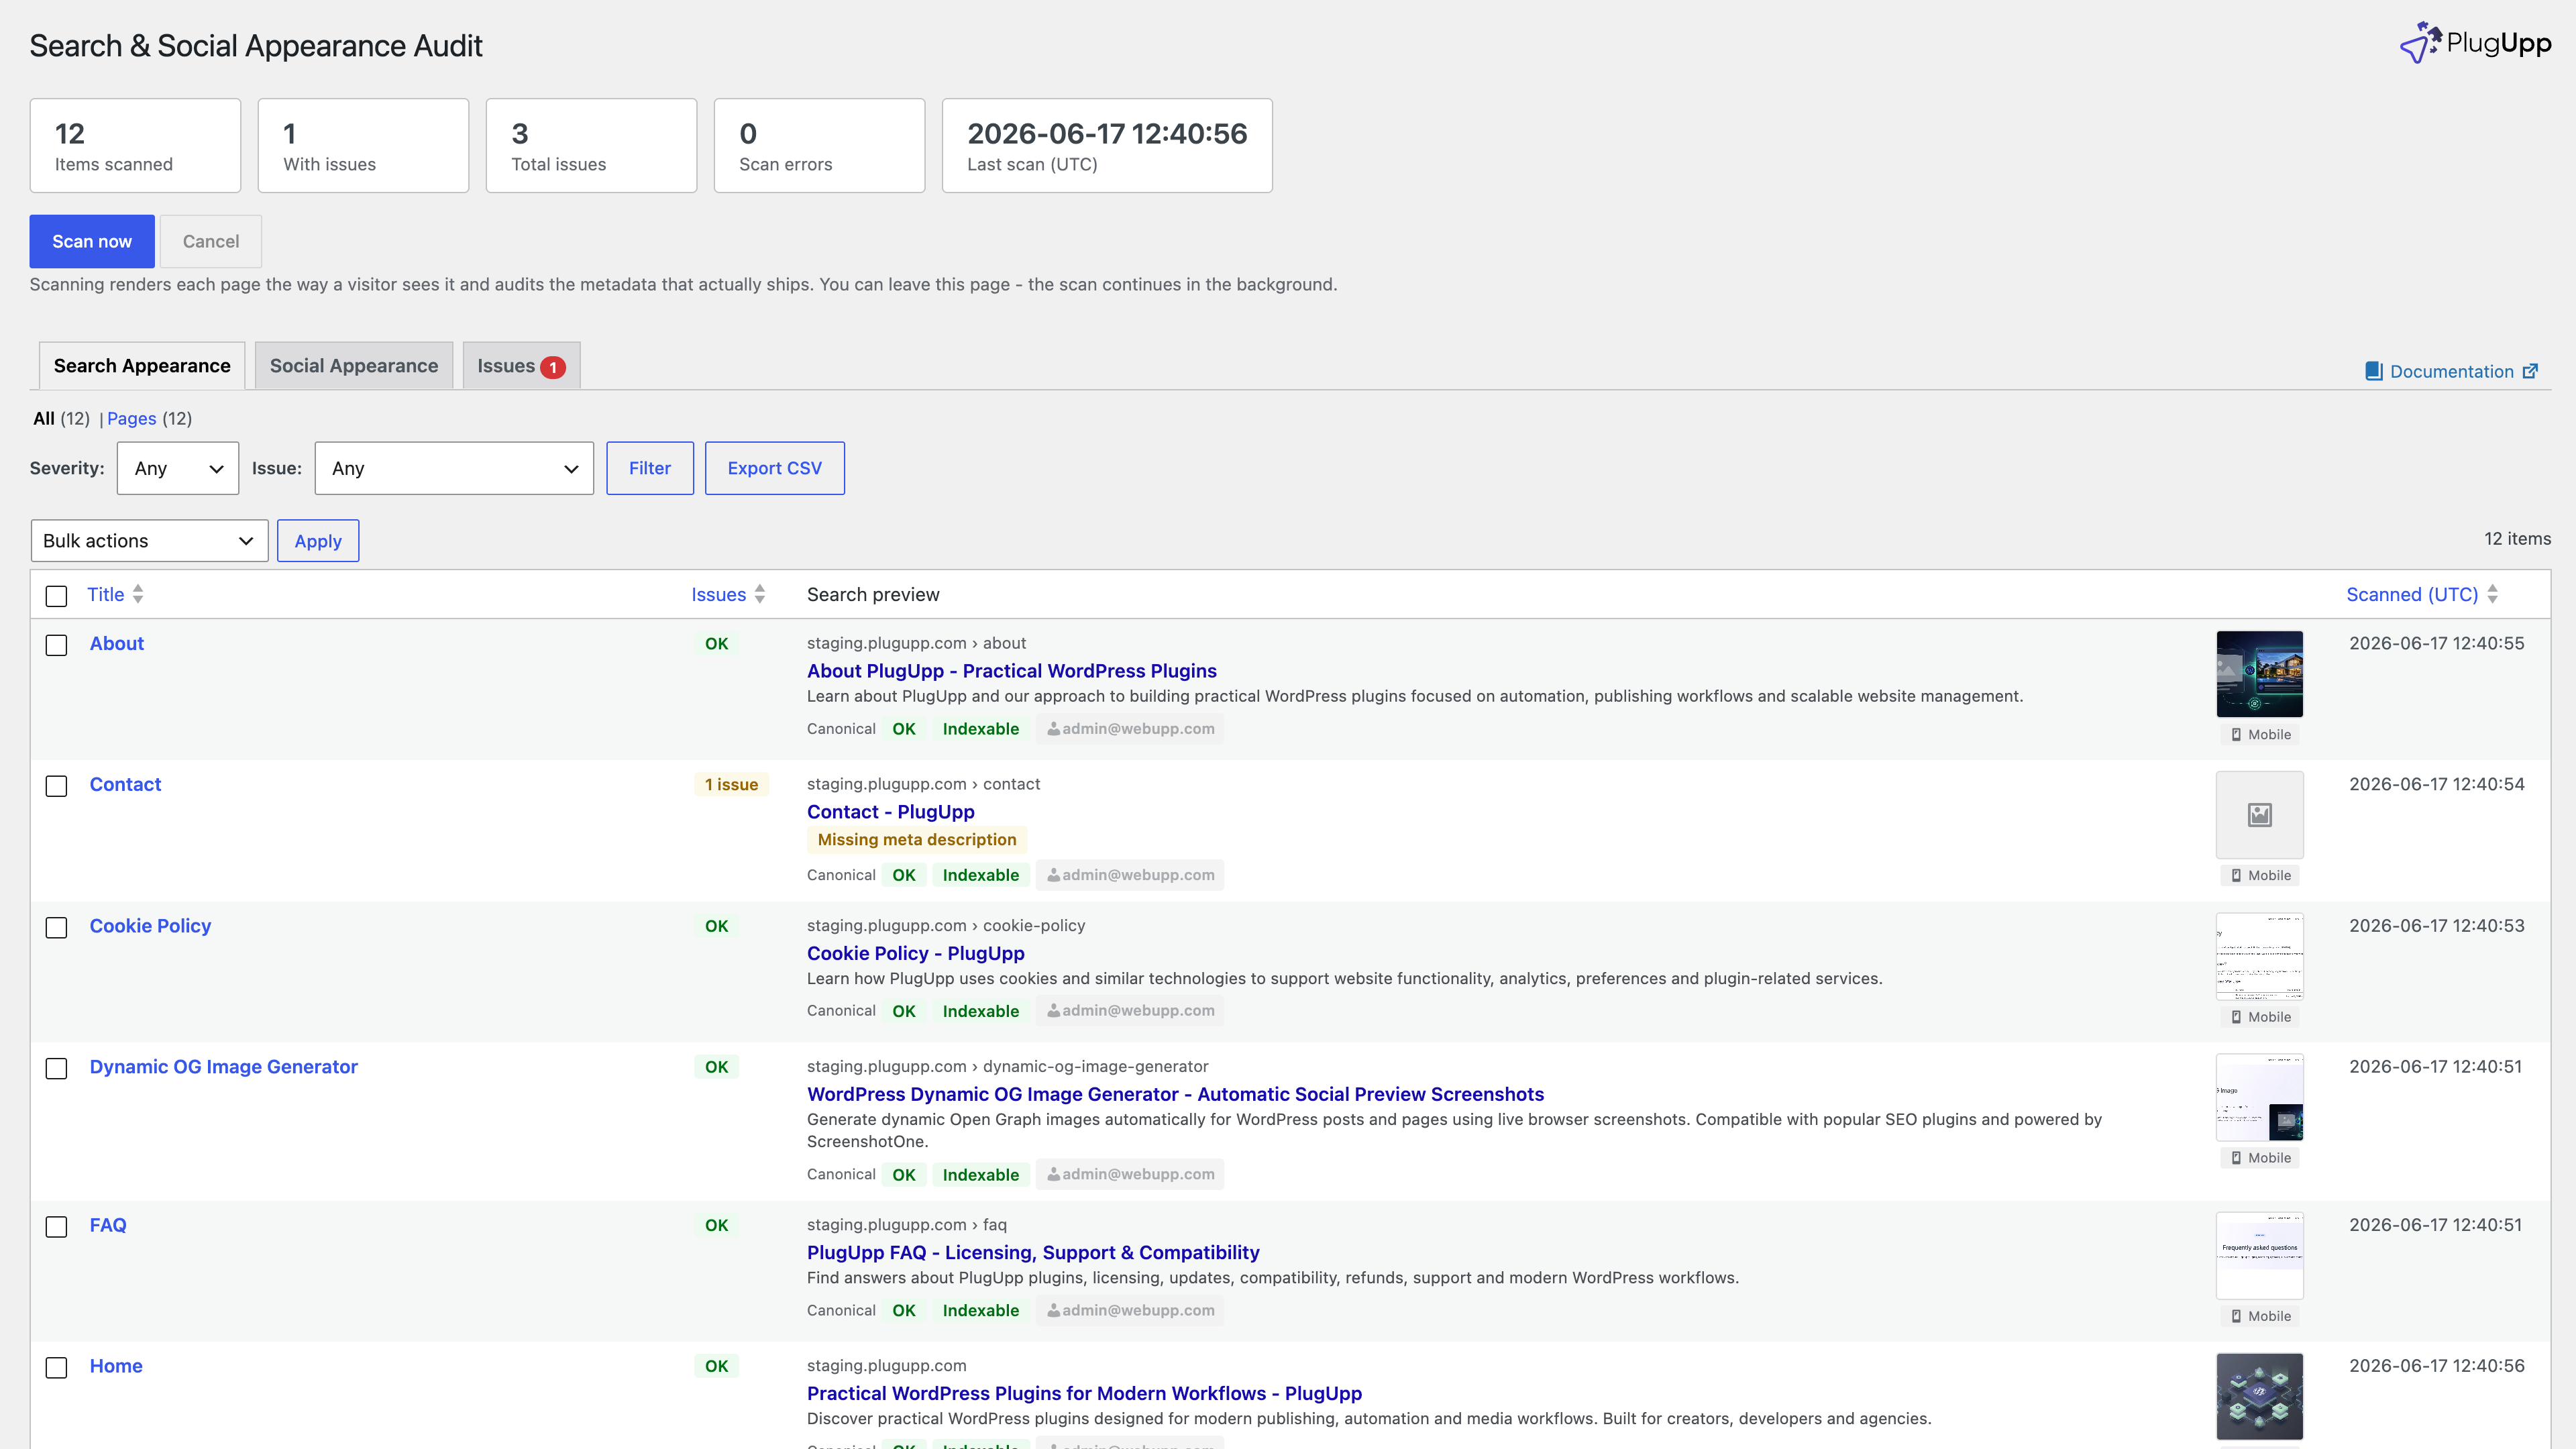Click the Apply button
2576x1449 pixels.
(318, 541)
